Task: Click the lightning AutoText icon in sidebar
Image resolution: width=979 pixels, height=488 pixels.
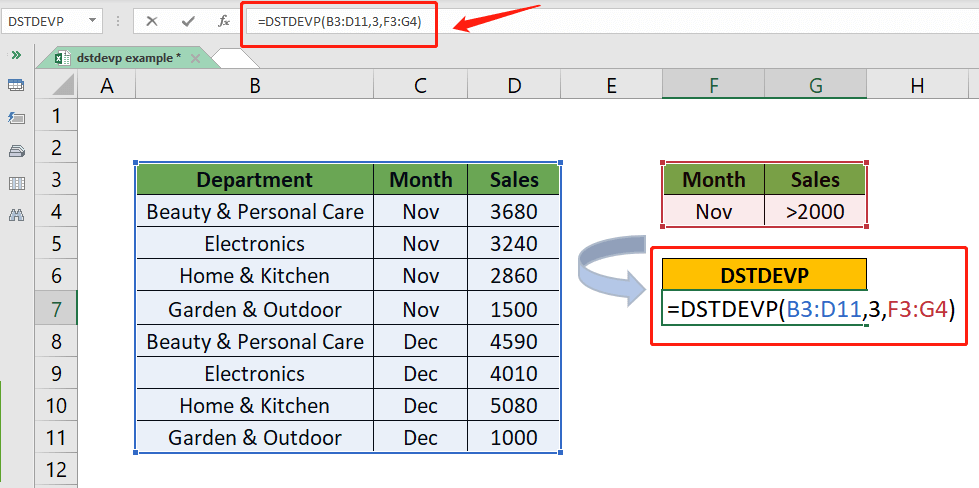Action: pos(16,118)
